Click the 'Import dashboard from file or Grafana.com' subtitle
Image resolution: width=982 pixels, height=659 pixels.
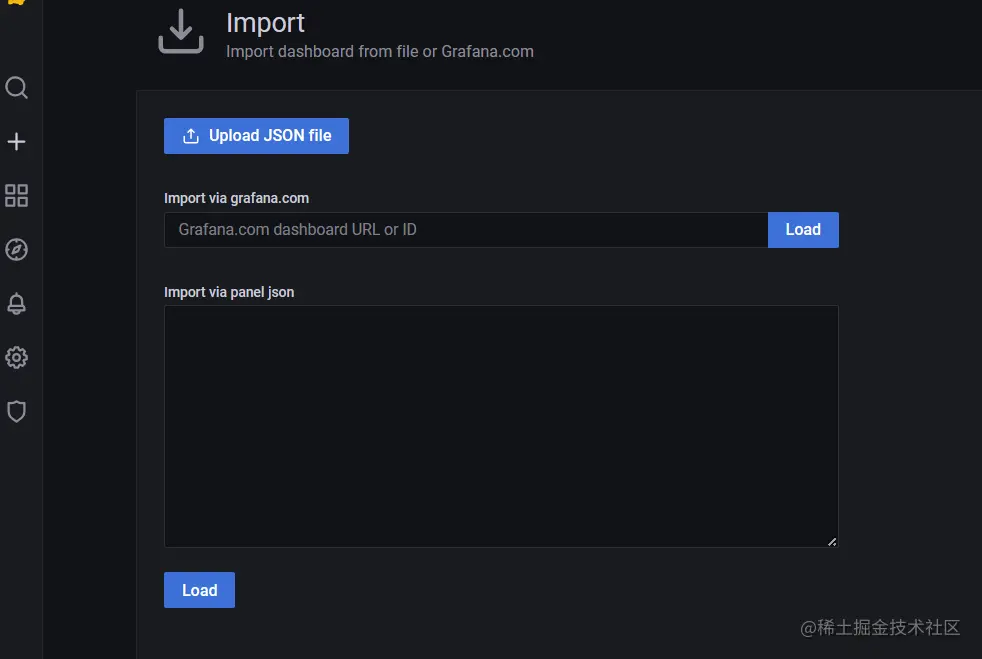(380, 51)
